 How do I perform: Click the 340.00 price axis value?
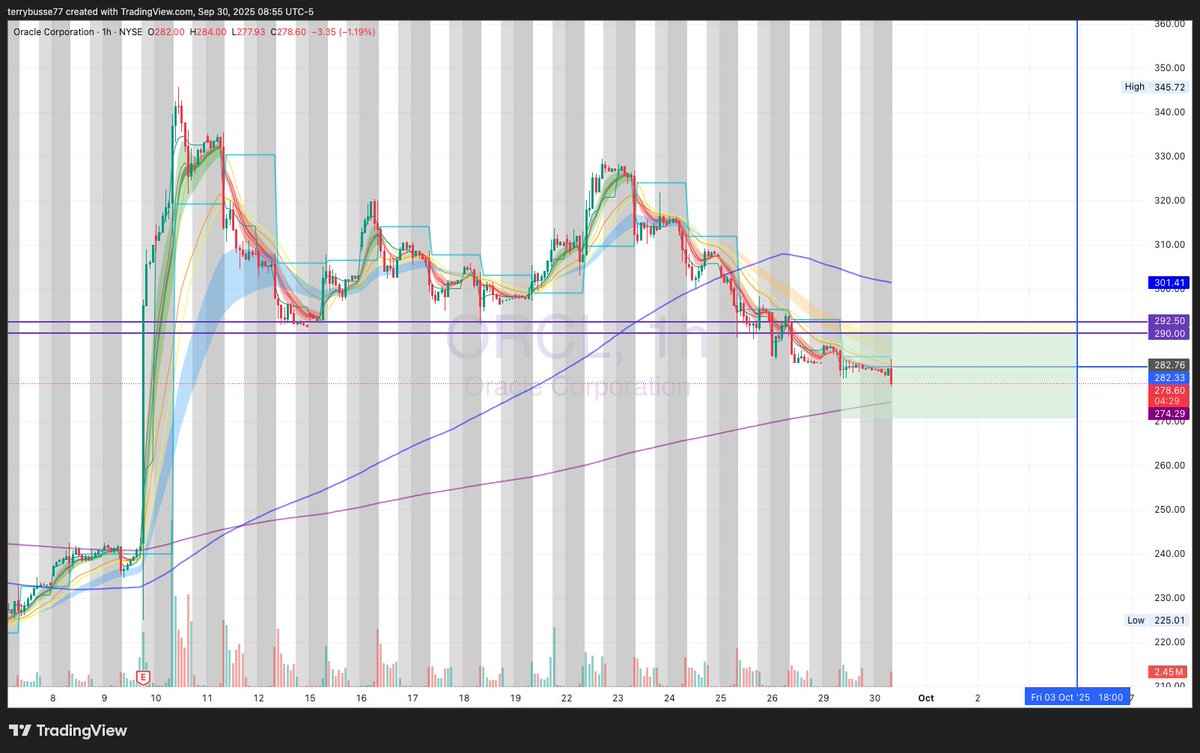pos(1169,111)
